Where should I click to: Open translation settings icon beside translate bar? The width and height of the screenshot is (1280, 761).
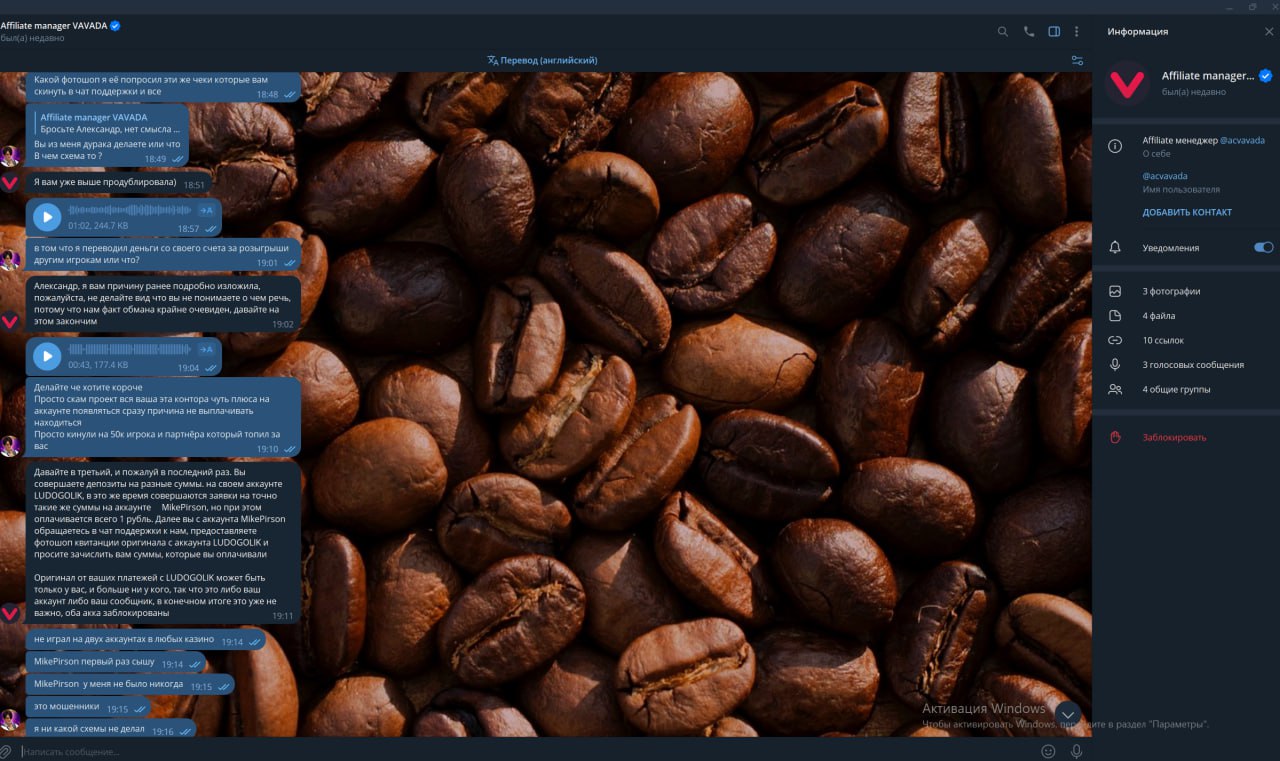click(x=1077, y=60)
